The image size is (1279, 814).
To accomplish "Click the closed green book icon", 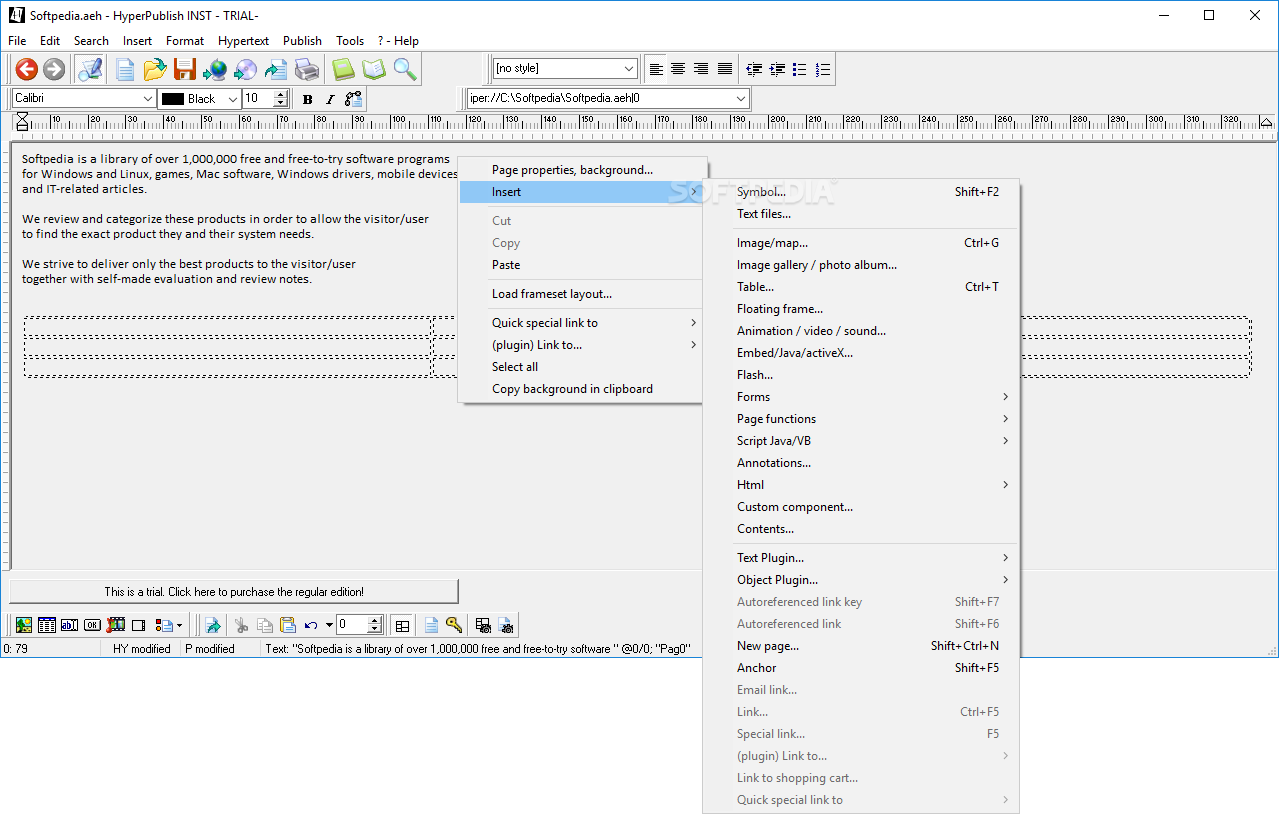I will [343, 69].
